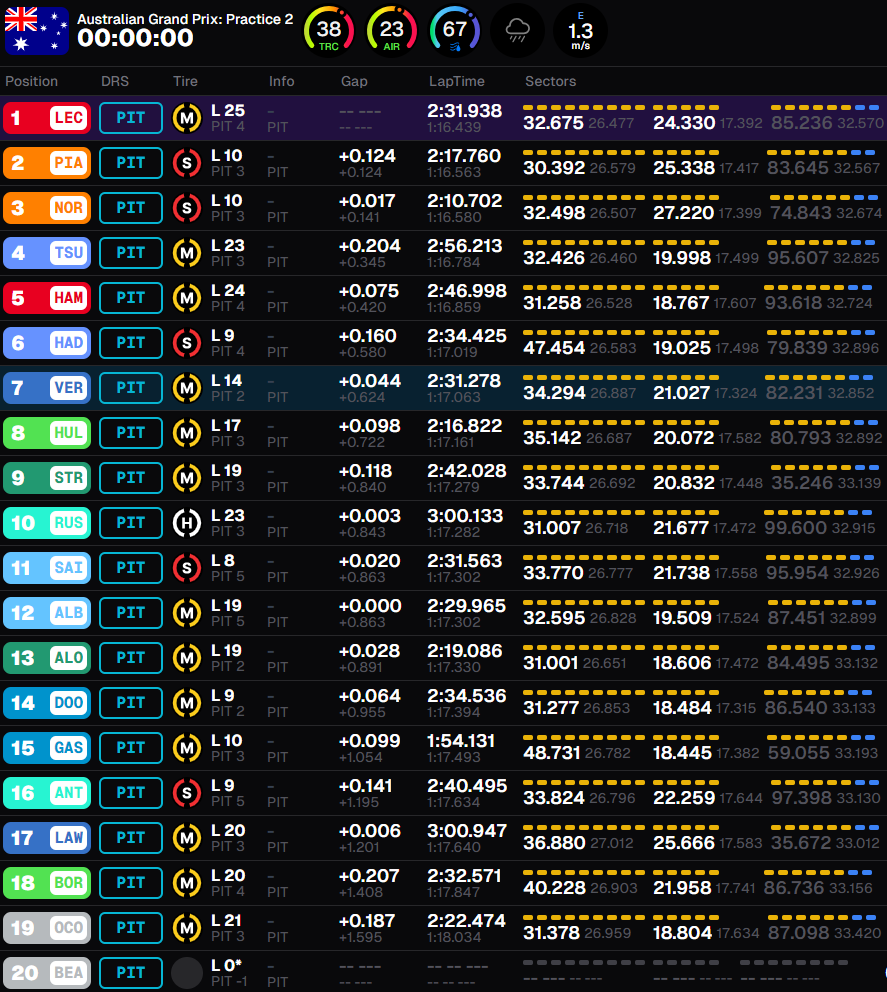Click the track temperature gauge showing 38
The width and height of the screenshot is (887, 992).
[328, 30]
